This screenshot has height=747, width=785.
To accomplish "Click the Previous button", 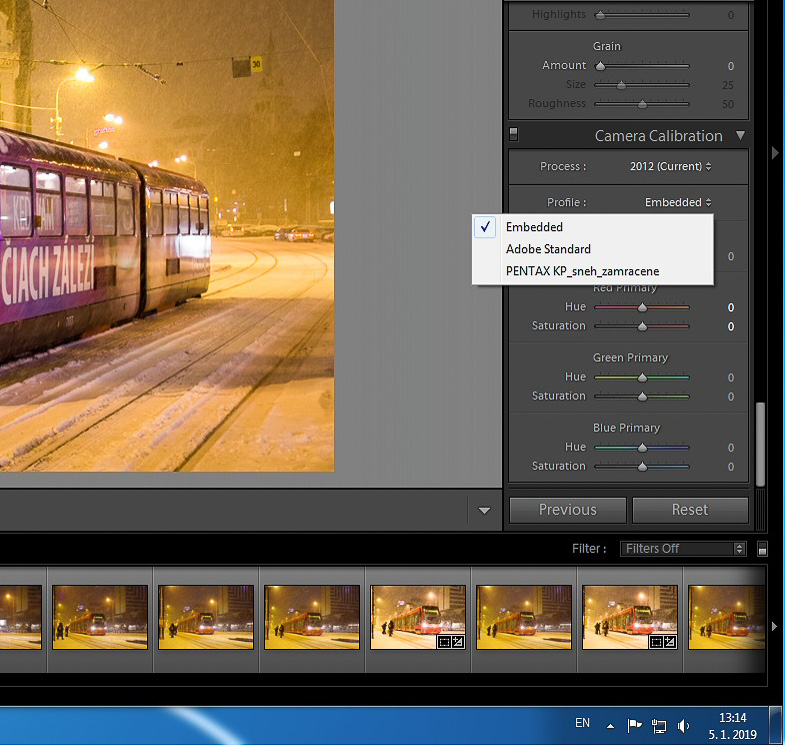I will pos(568,510).
